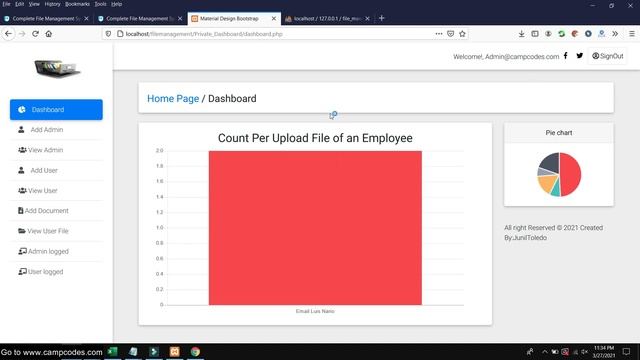Screen dimensions: 640x360
Task: Reload the current page
Action: click(x=36, y=34)
